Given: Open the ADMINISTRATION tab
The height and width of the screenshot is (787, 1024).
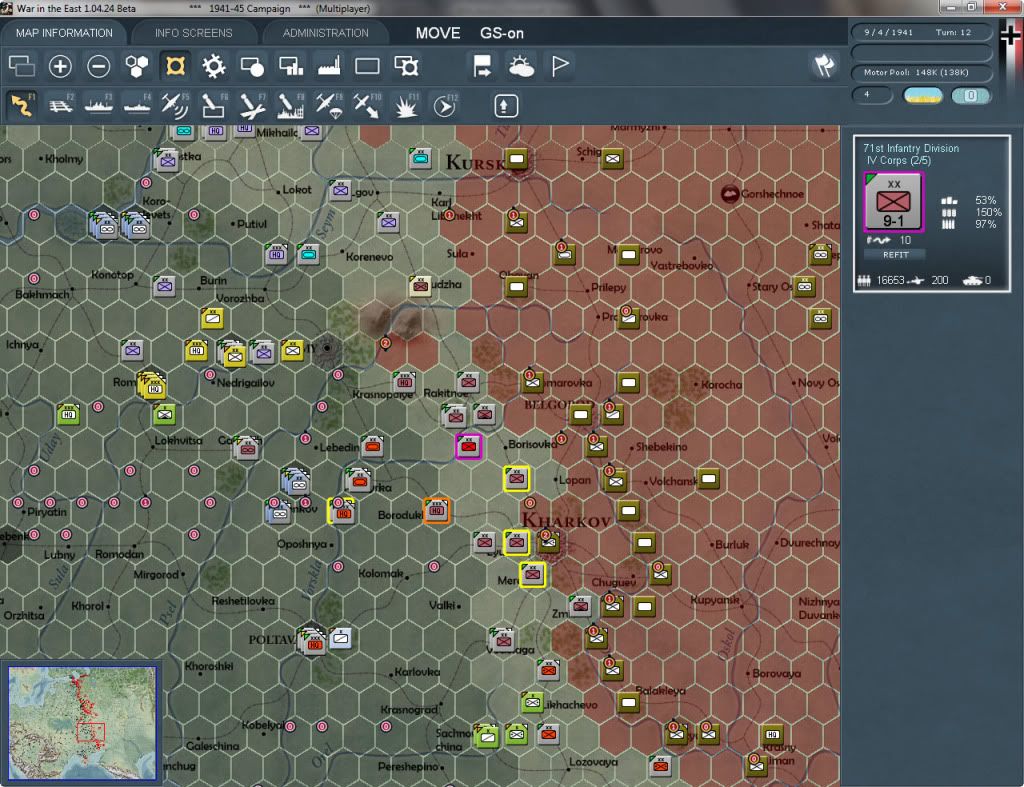Looking at the screenshot, I should pos(325,33).
